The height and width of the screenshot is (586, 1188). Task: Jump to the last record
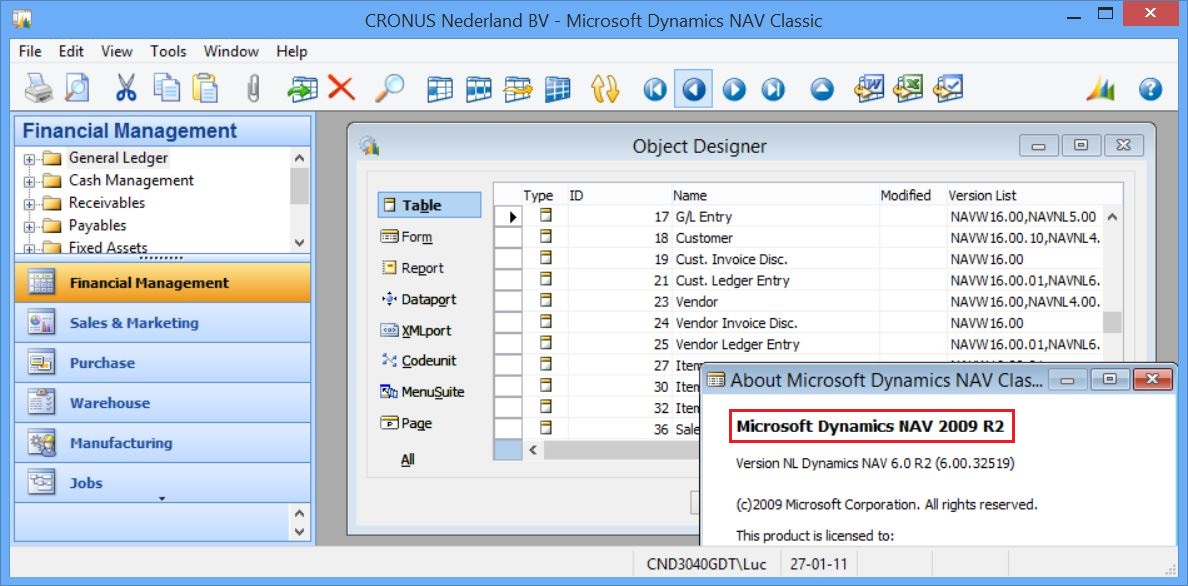pos(773,89)
